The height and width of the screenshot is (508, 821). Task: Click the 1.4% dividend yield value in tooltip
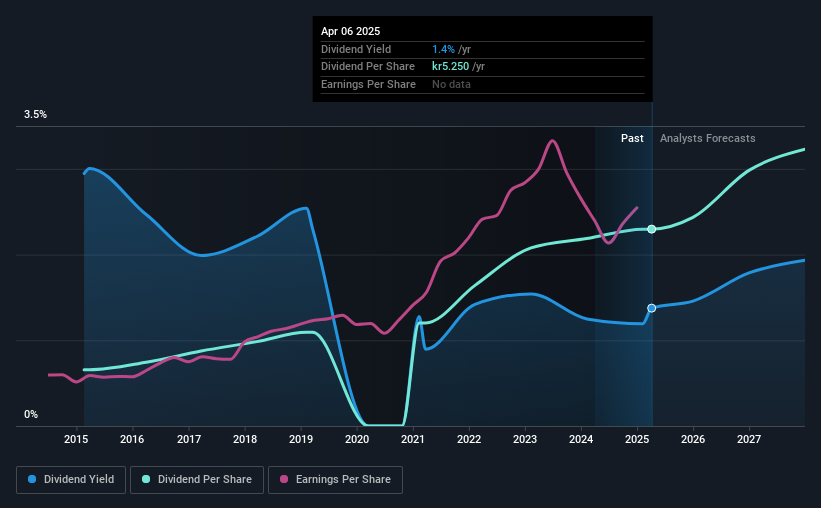click(443, 49)
